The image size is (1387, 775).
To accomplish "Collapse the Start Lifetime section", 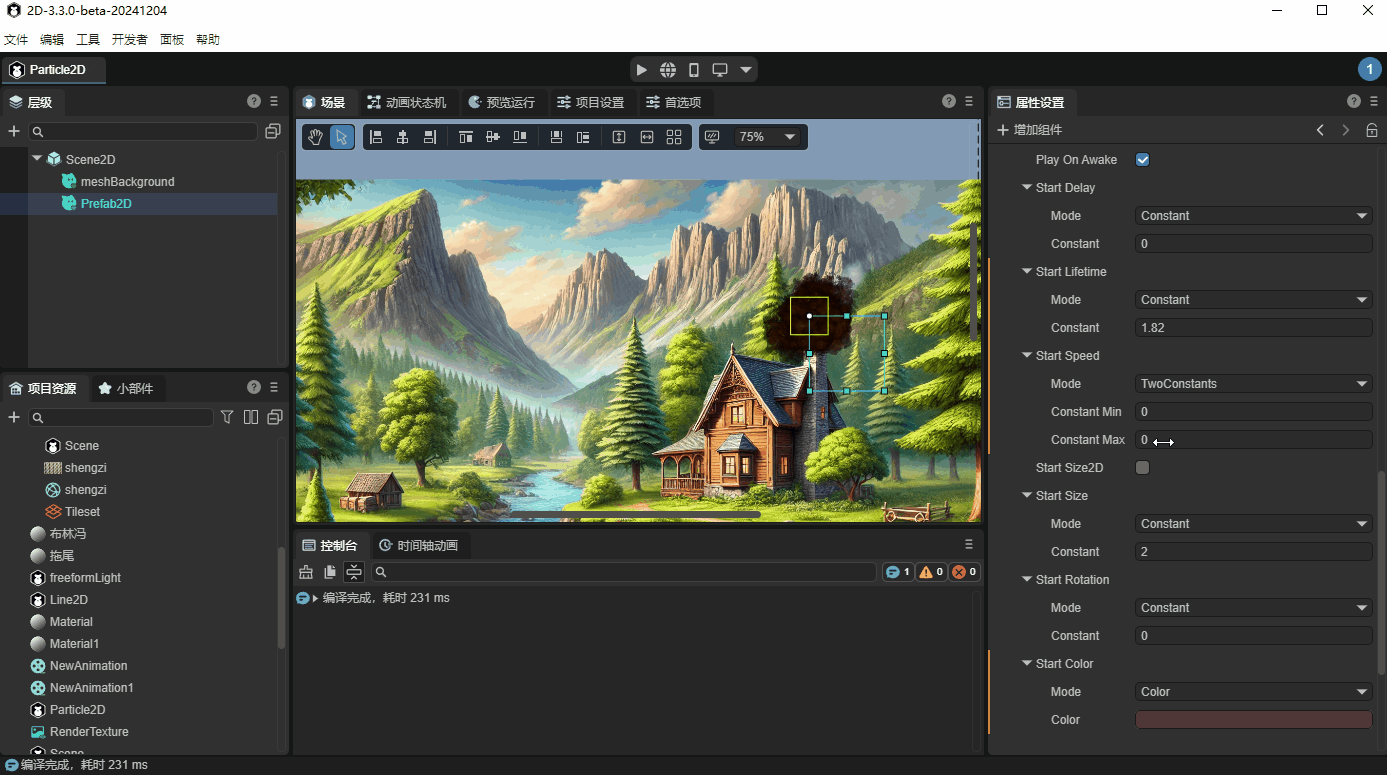I will pos(1026,271).
